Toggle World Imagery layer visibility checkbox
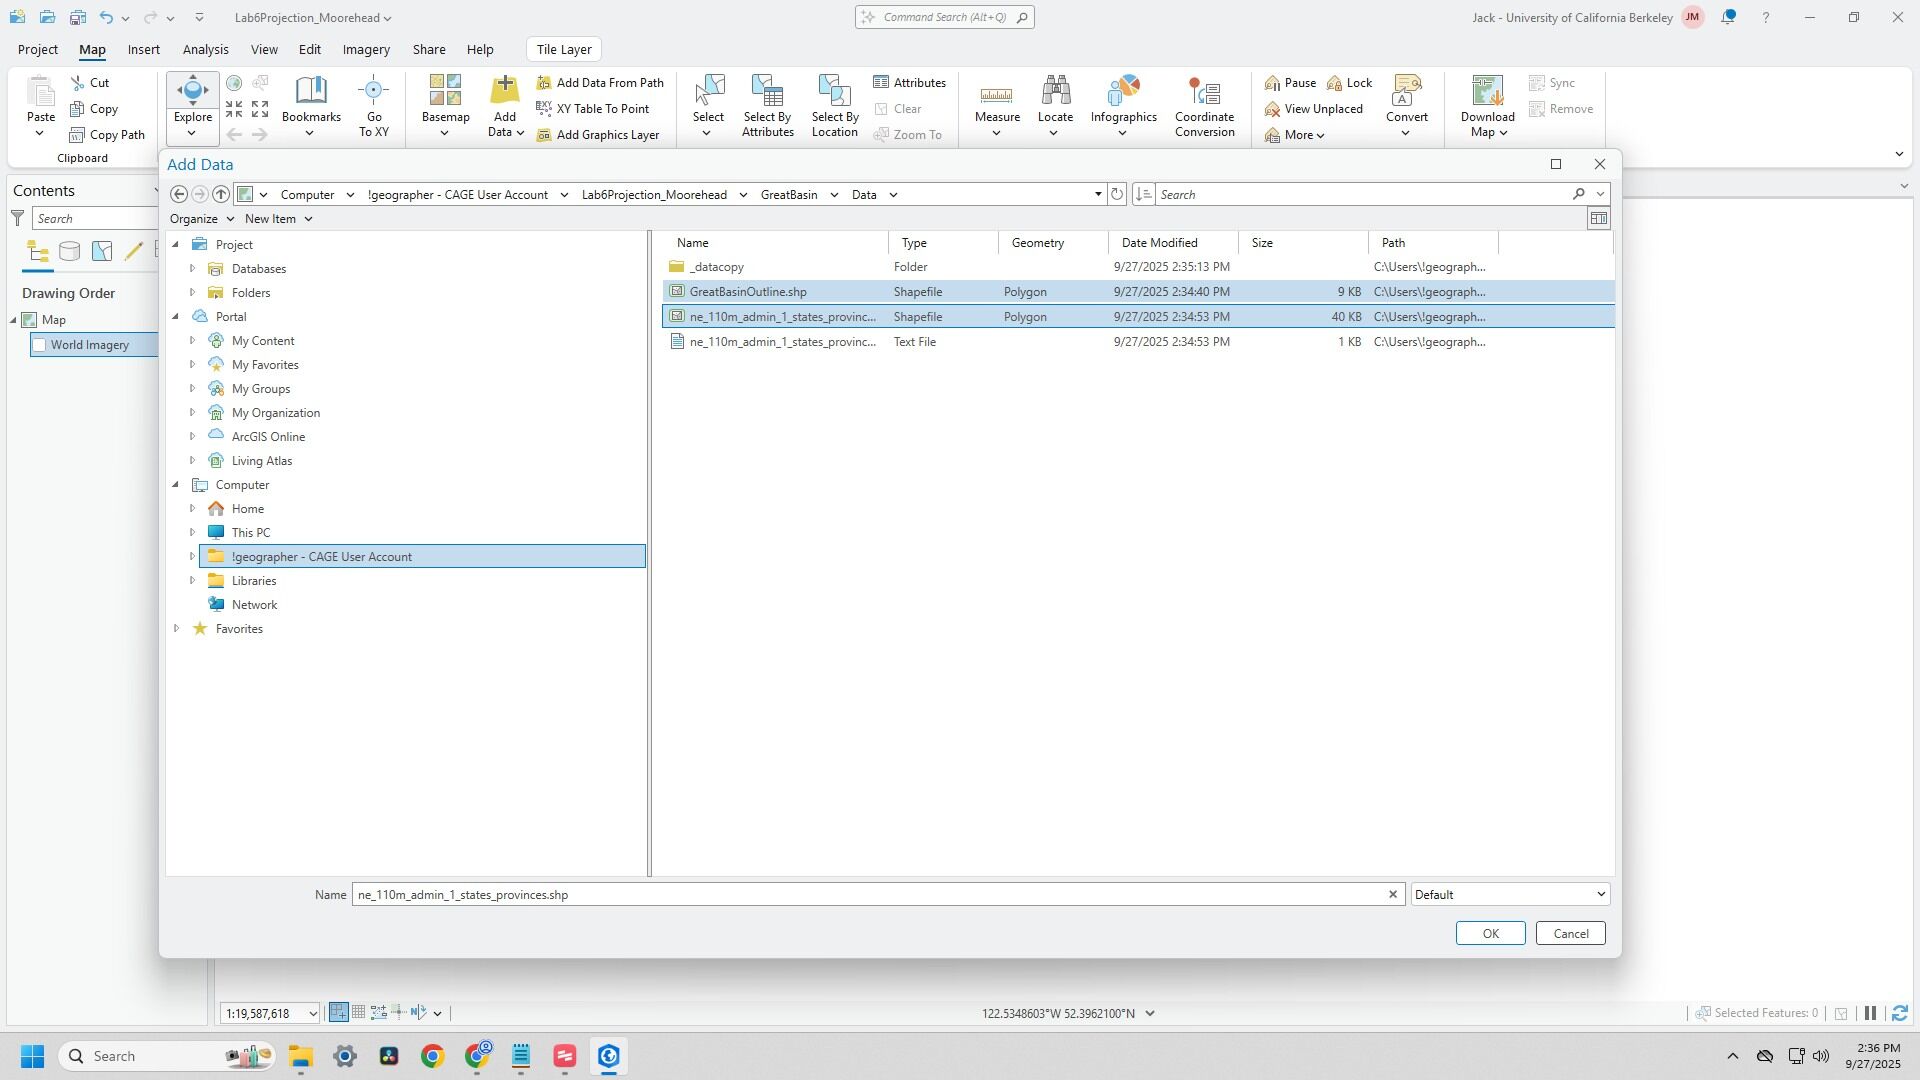 pyautogui.click(x=40, y=345)
